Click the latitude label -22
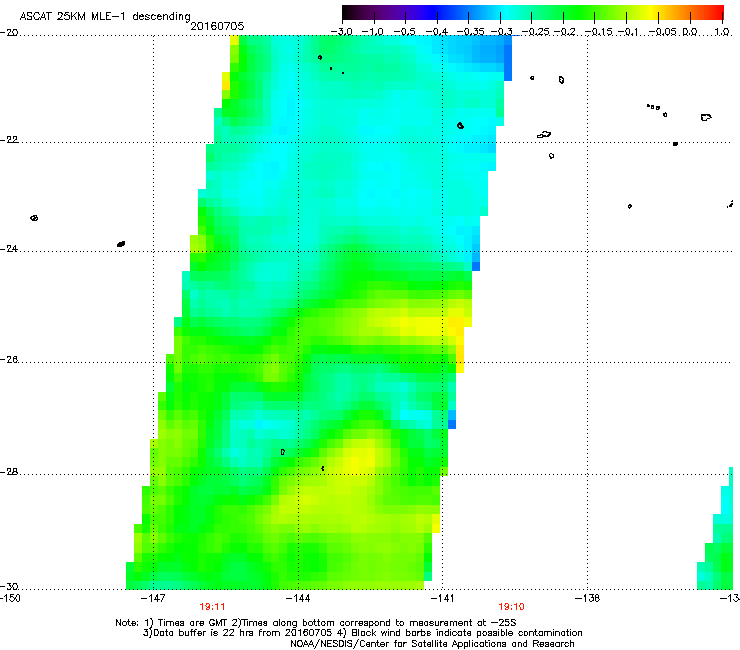Image resolution: width=740 pixels, height=650 pixels. point(9,140)
